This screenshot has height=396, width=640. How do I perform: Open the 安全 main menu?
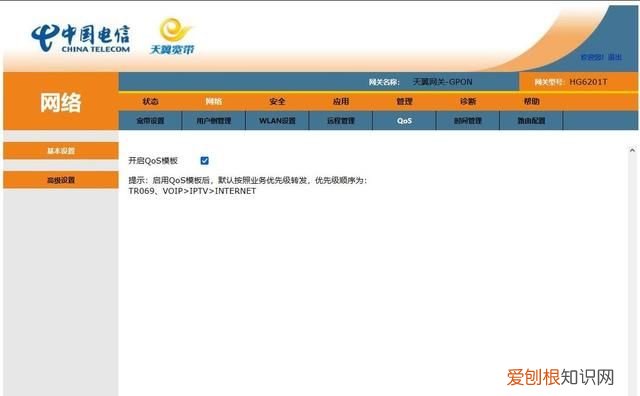click(x=277, y=101)
